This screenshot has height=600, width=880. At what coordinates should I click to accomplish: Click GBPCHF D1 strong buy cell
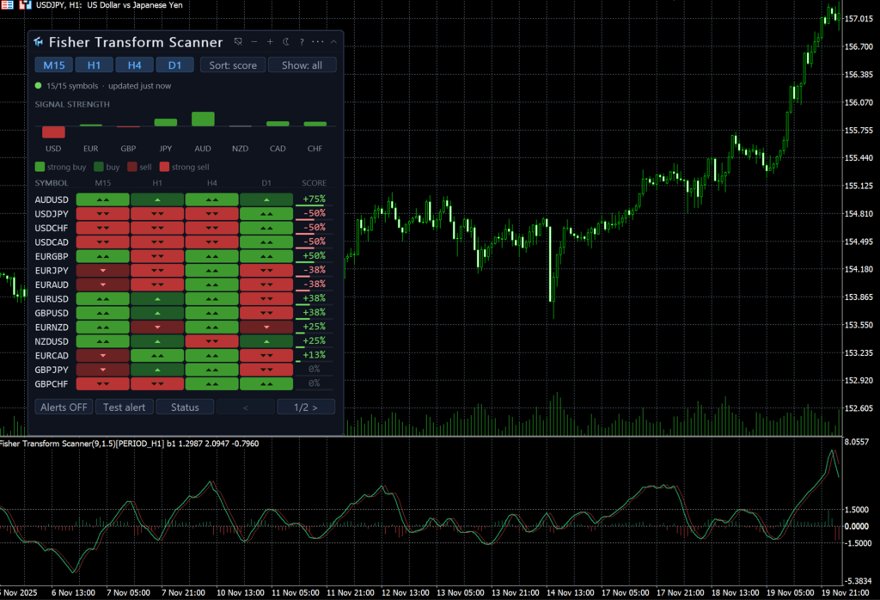point(266,384)
